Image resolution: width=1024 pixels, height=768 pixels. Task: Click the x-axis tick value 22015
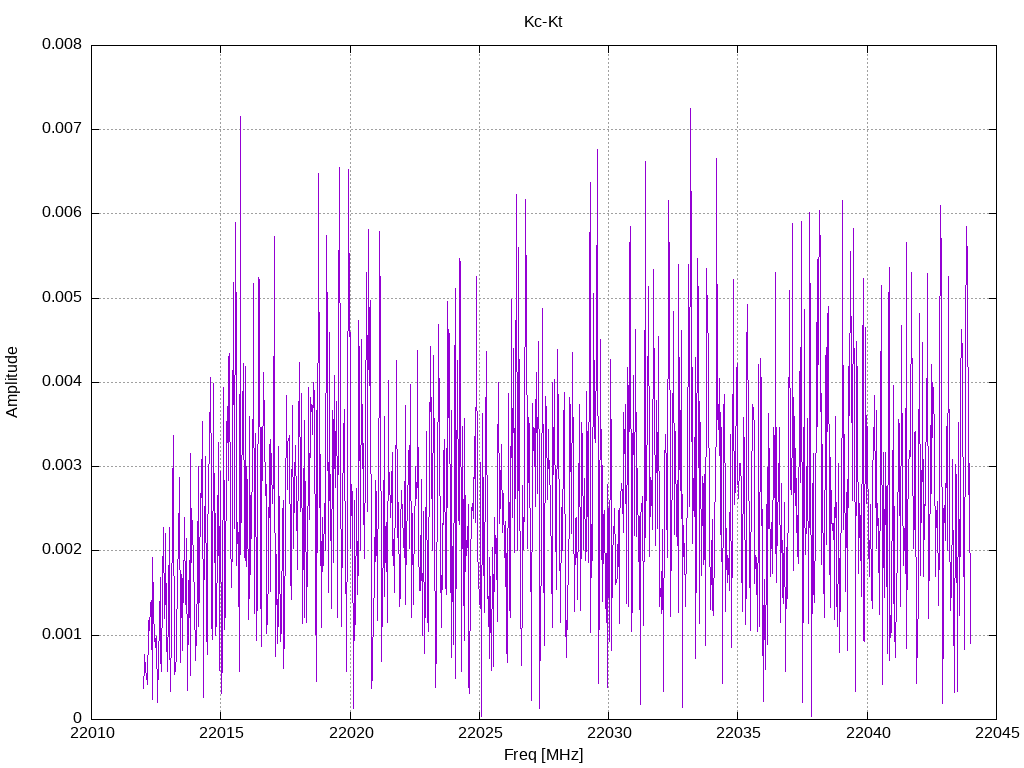pyautogui.click(x=221, y=733)
